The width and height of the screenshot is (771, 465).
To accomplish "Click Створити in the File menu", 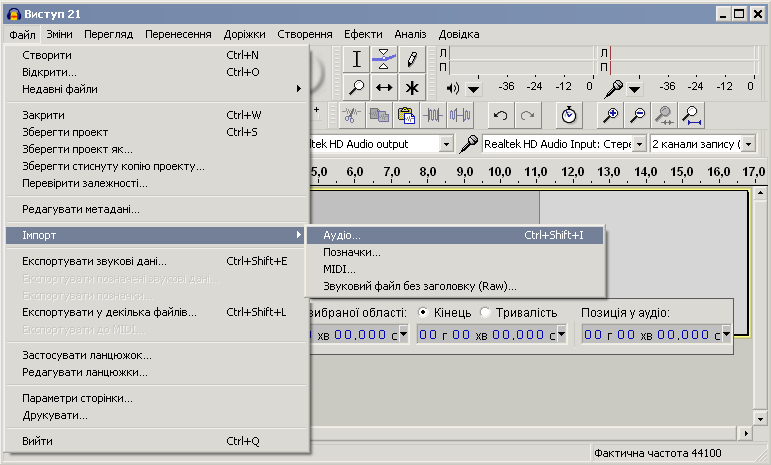I will coord(157,55).
